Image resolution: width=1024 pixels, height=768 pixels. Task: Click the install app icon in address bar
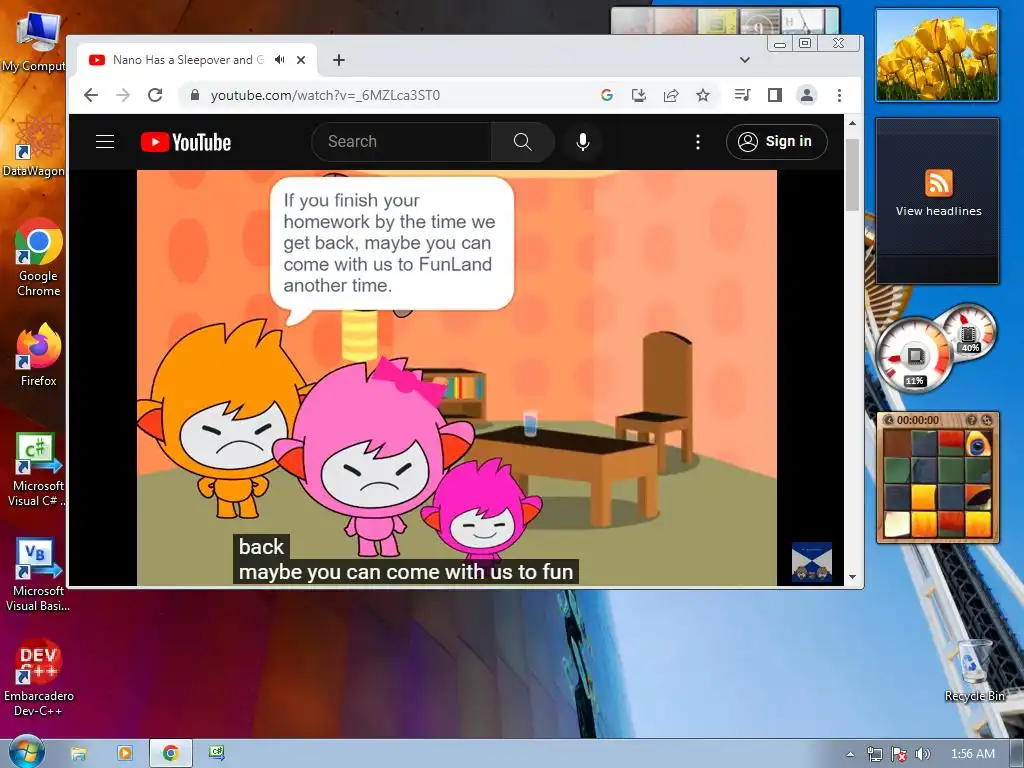(639, 95)
